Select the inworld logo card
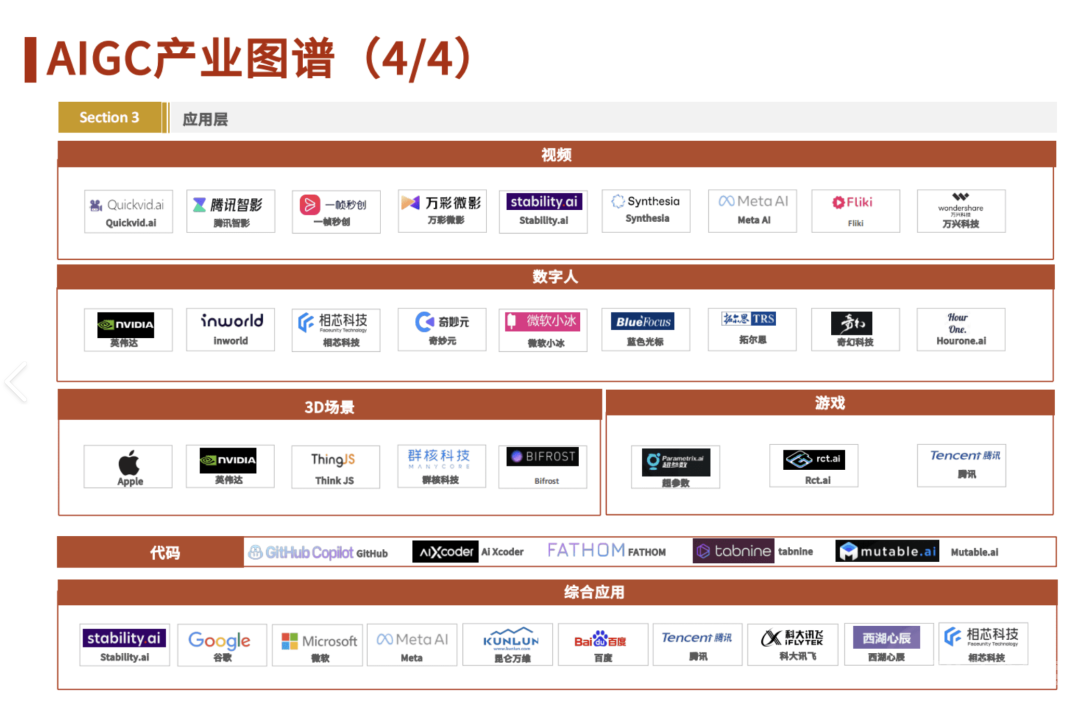The width and height of the screenshot is (1080, 705). pos(231,330)
